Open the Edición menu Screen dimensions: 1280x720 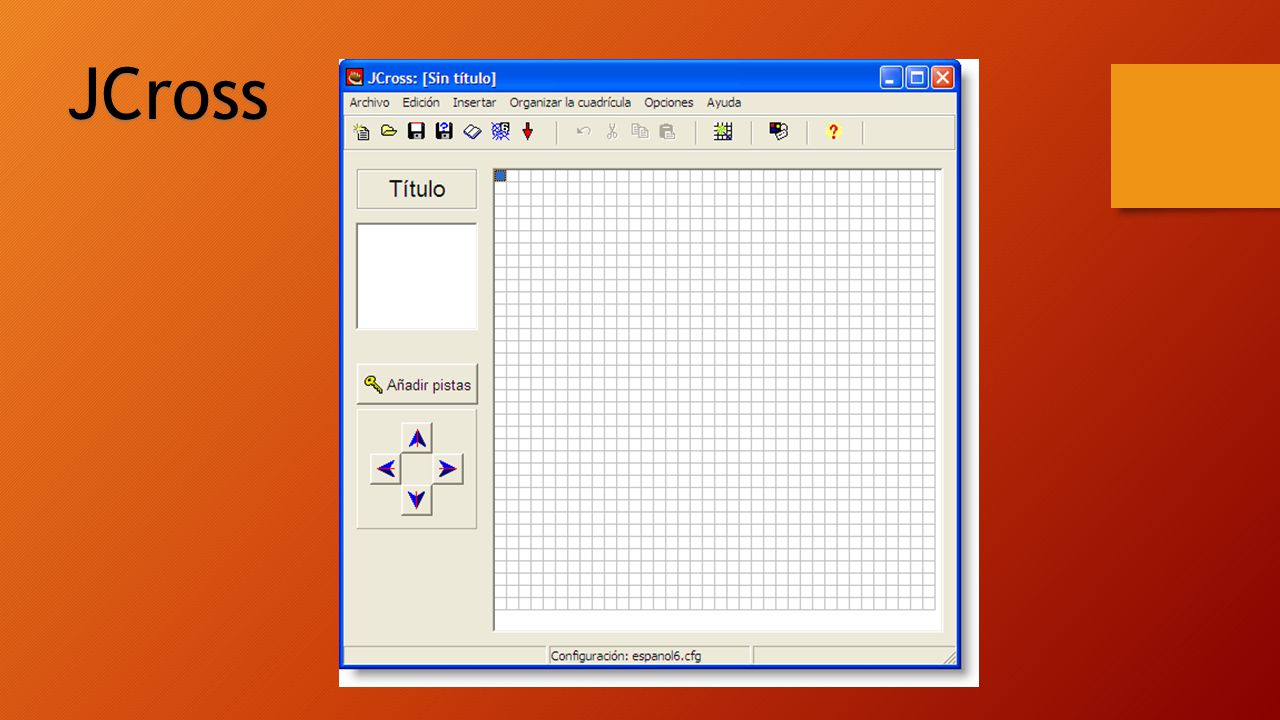tap(421, 102)
